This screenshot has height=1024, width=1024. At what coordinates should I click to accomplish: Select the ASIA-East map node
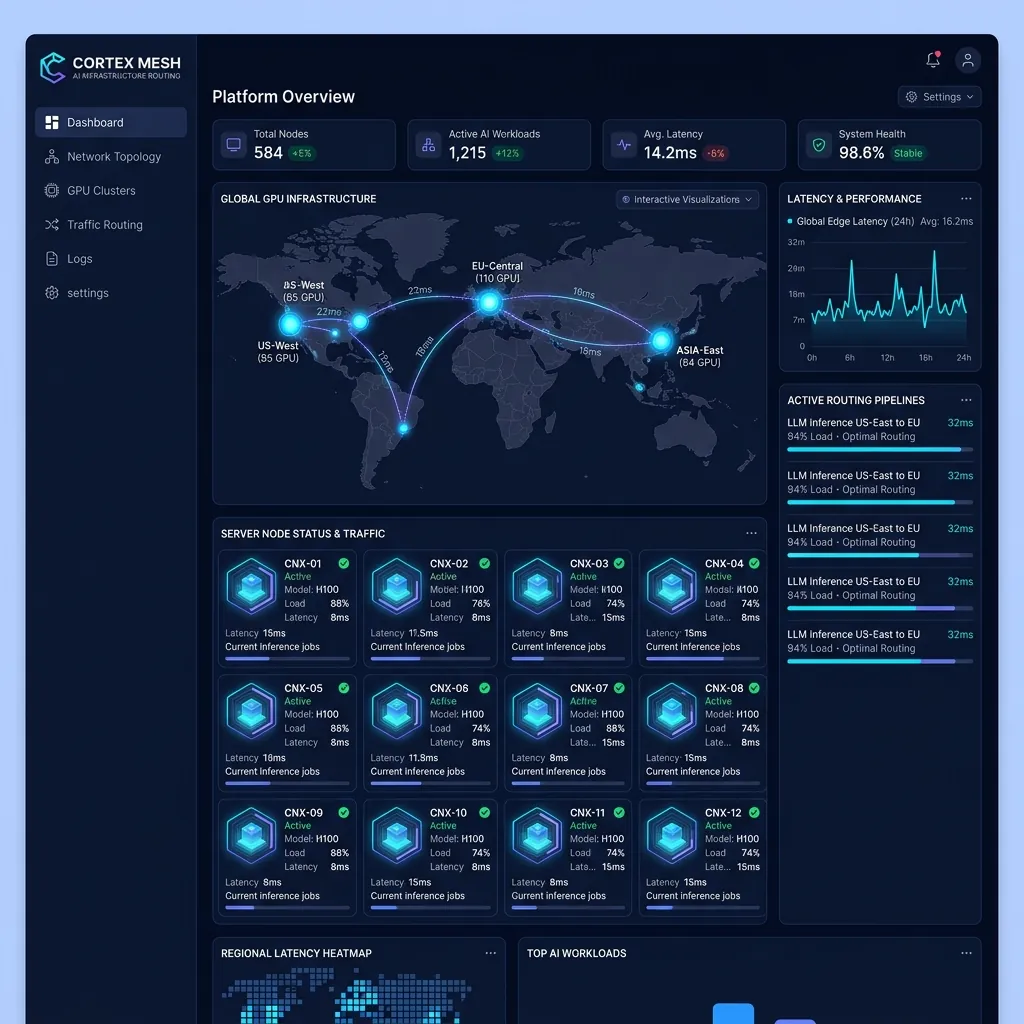point(661,340)
